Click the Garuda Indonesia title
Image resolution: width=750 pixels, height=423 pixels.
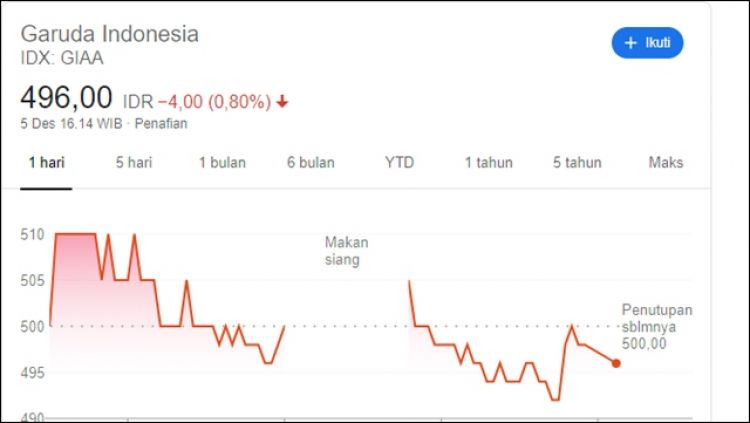click(x=110, y=33)
